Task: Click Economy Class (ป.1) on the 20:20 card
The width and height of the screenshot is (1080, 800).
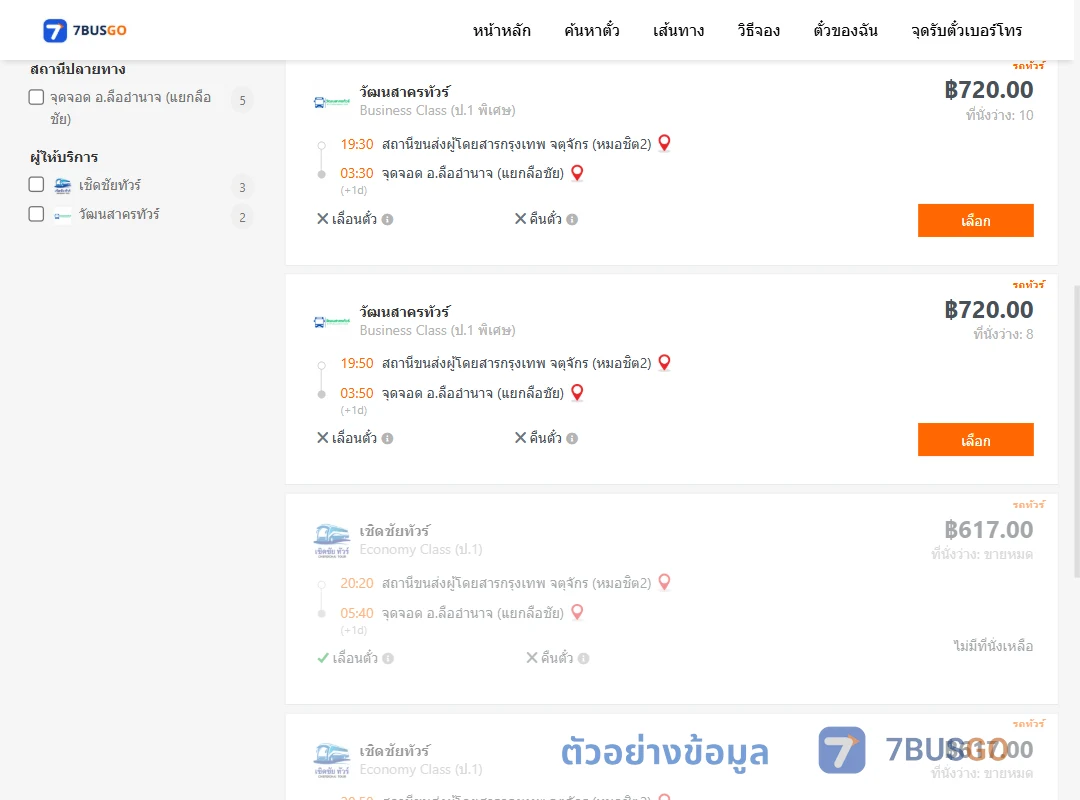Action: tap(421, 550)
